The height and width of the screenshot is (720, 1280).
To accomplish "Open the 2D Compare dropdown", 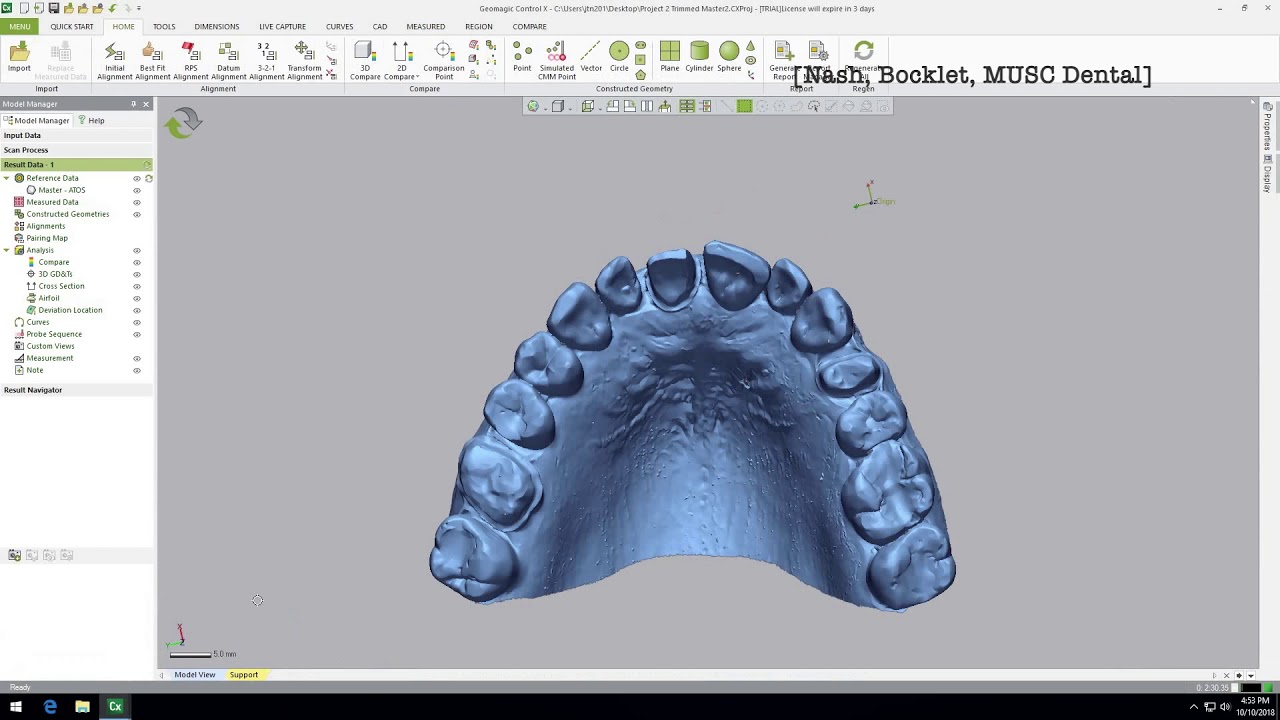I will [x=402, y=60].
